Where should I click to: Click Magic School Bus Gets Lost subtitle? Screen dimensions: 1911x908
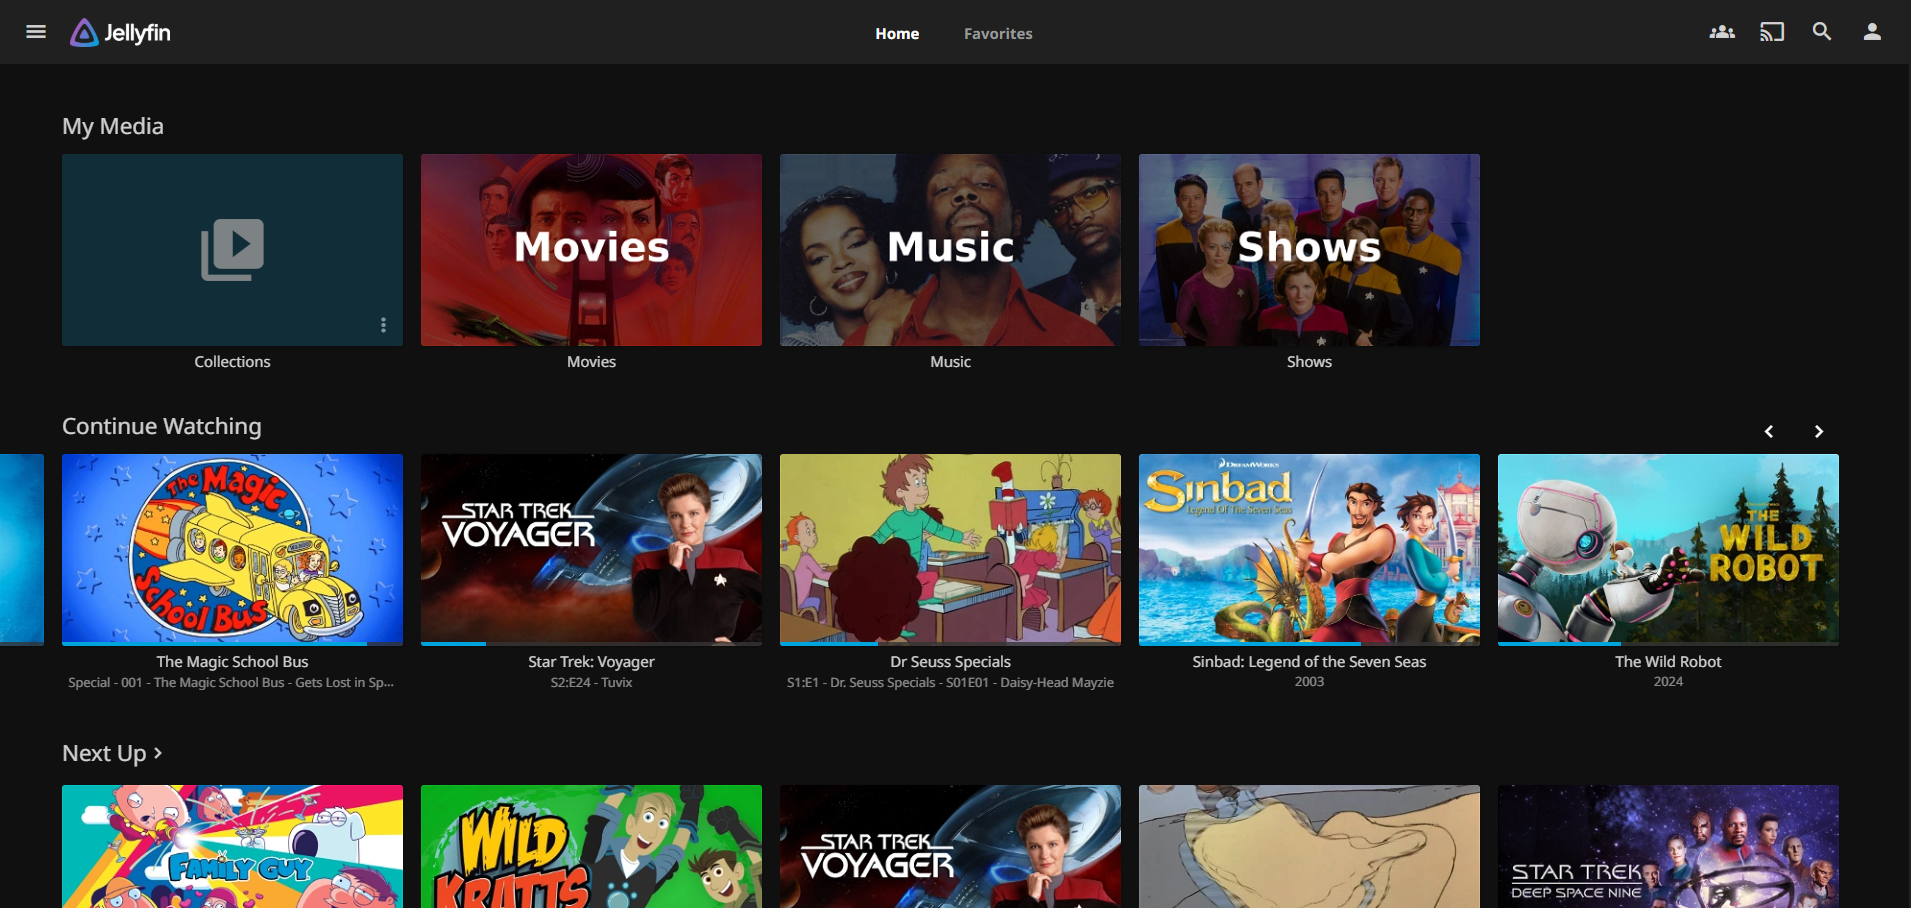click(x=231, y=683)
